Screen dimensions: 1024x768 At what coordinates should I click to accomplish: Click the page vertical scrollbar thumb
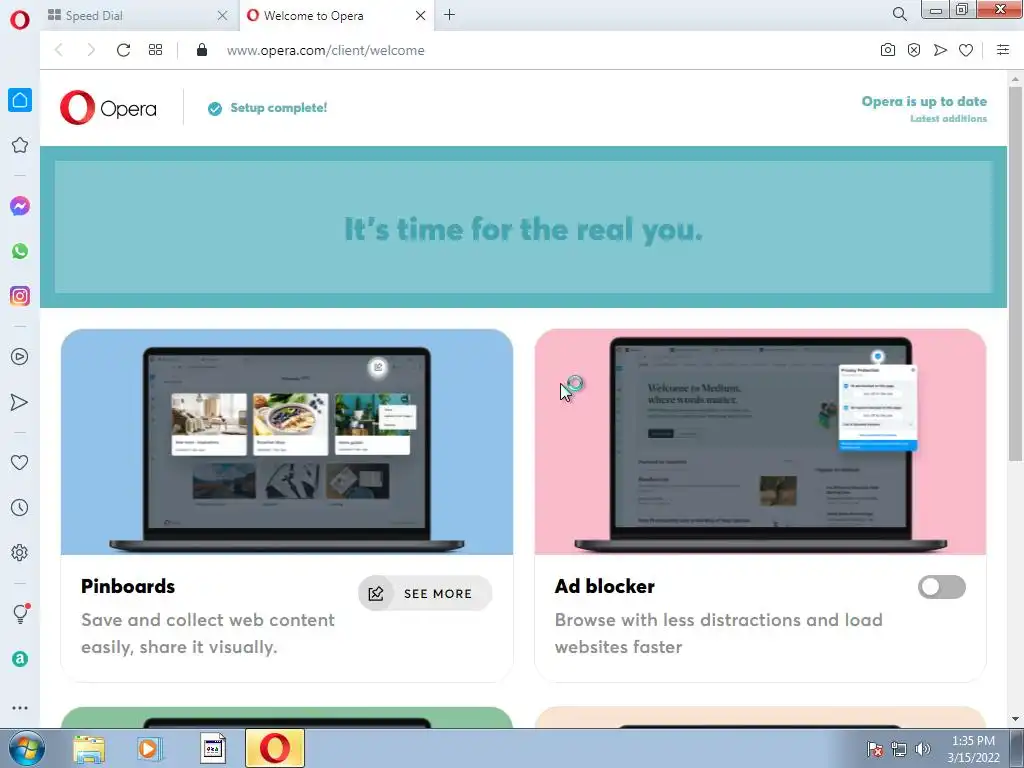(x=1015, y=273)
